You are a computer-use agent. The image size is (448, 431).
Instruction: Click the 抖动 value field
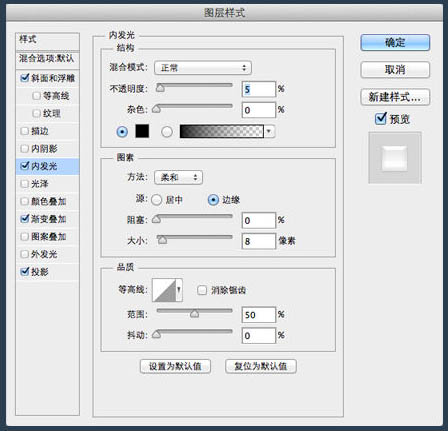tap(259, 335)
